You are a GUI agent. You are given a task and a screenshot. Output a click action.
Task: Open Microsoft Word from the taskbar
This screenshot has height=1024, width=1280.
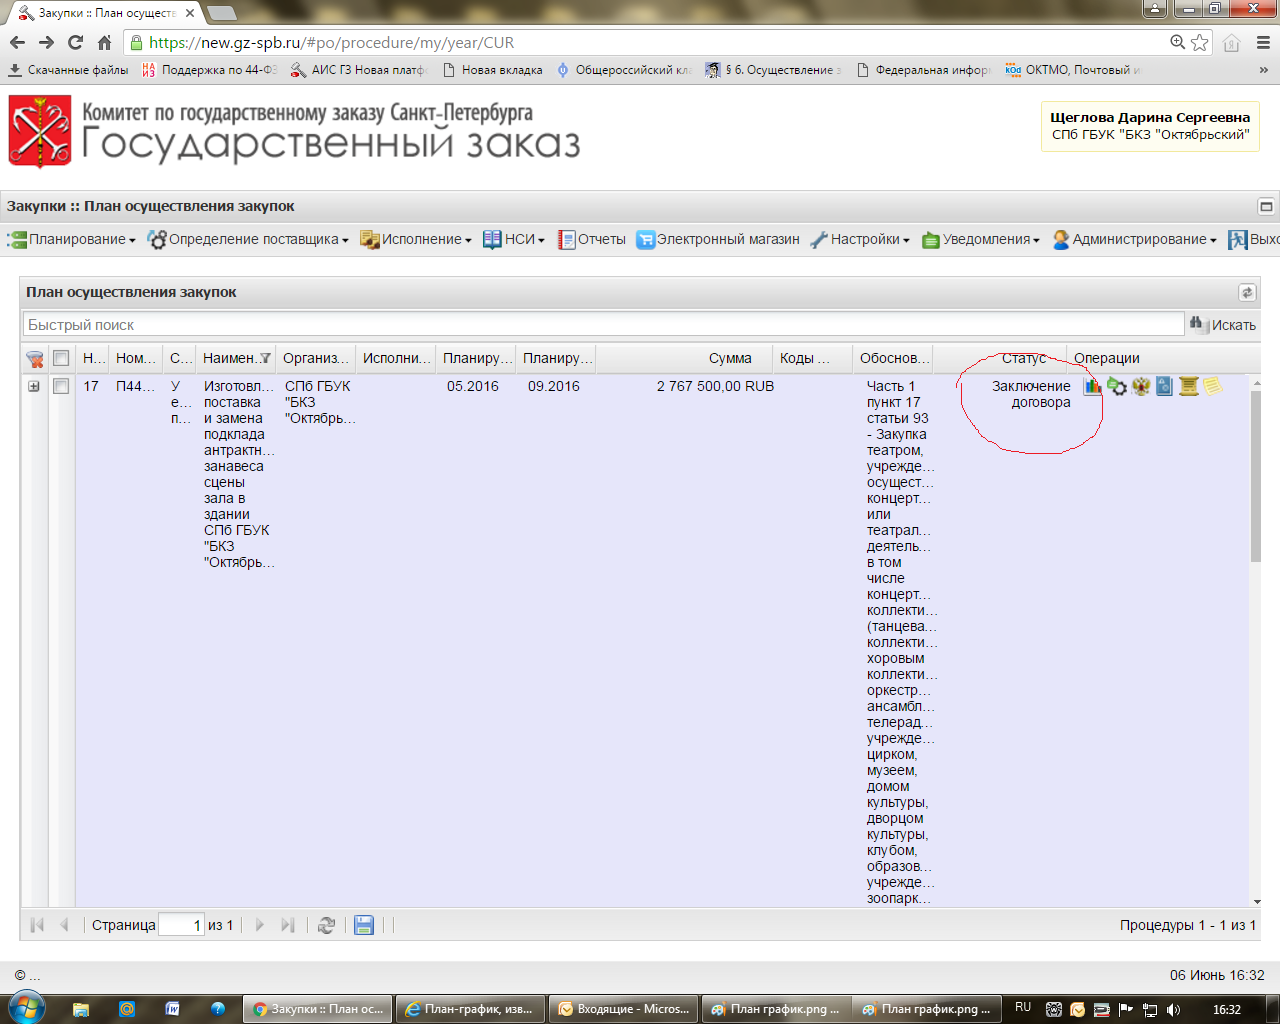pyautogui.click(x=172, y=1009)
